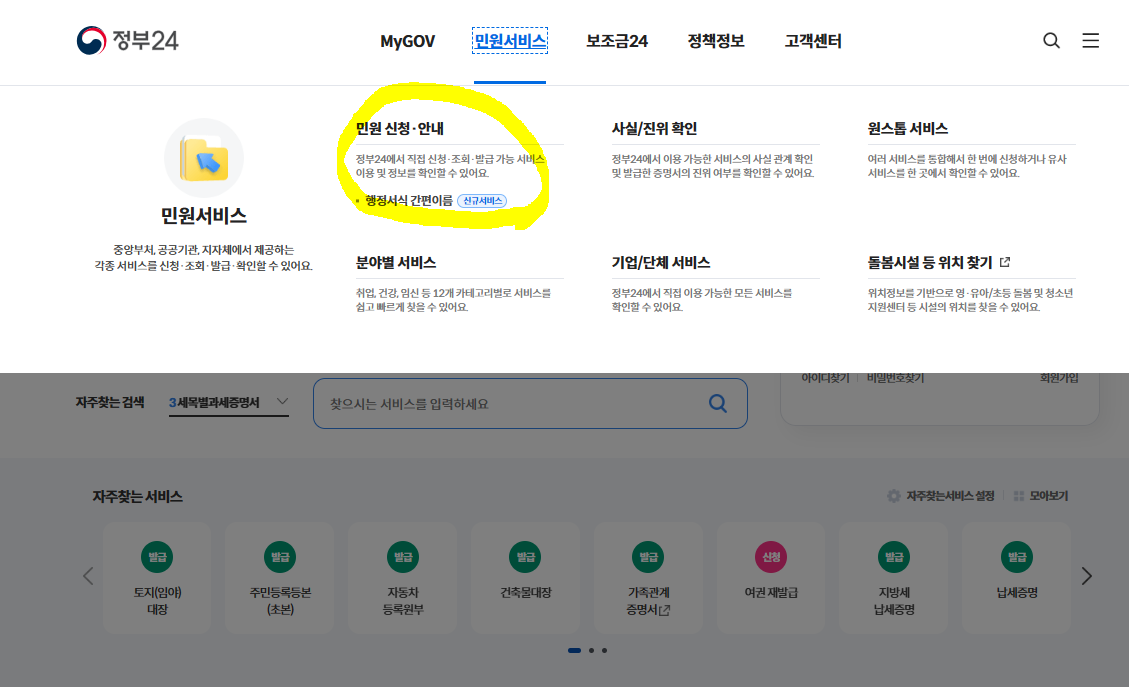This screenshot has width=1129, height=687.
Task: Open the hamburger full menu icon
Action: 1091,40
